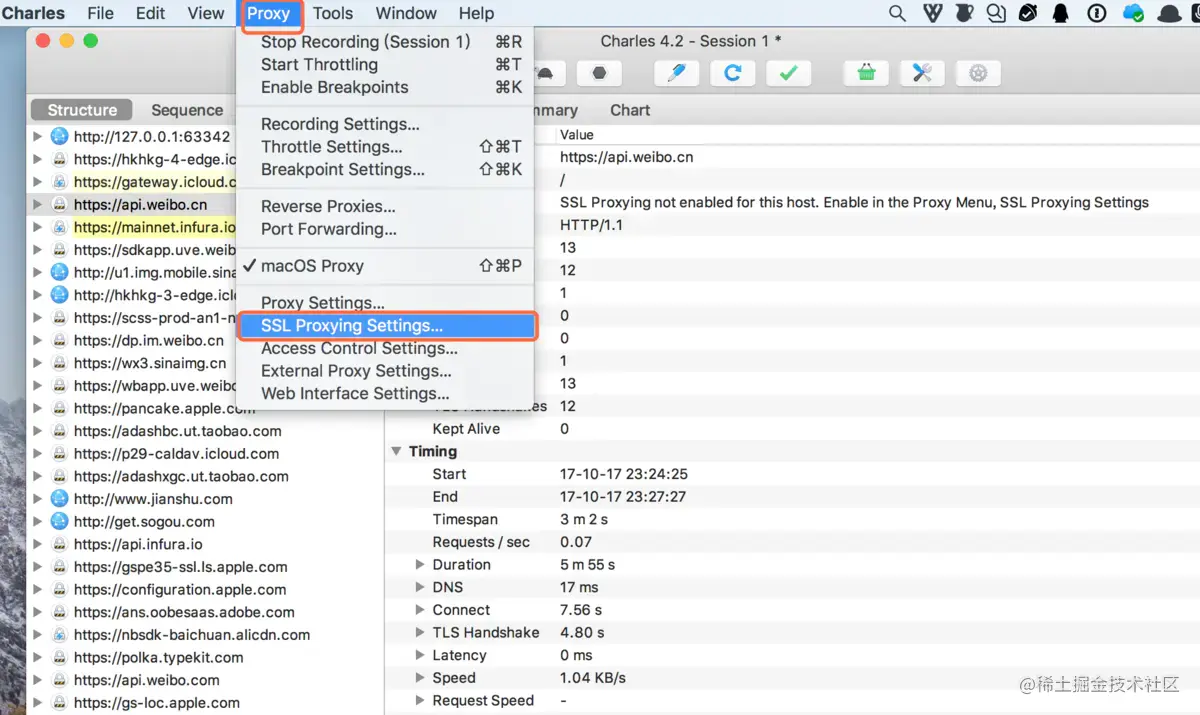Select Throttle Settings... menu entry

pos(385,147)
